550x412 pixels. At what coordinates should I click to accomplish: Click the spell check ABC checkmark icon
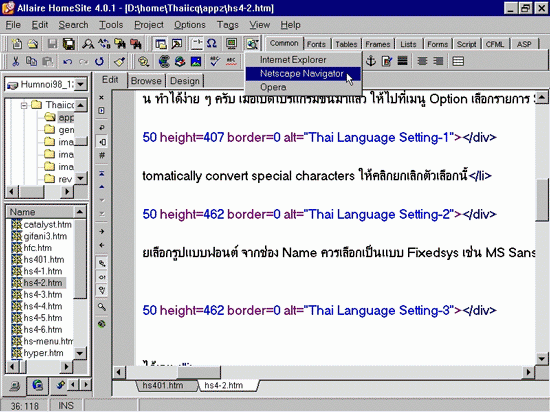[x=215, y=62]
